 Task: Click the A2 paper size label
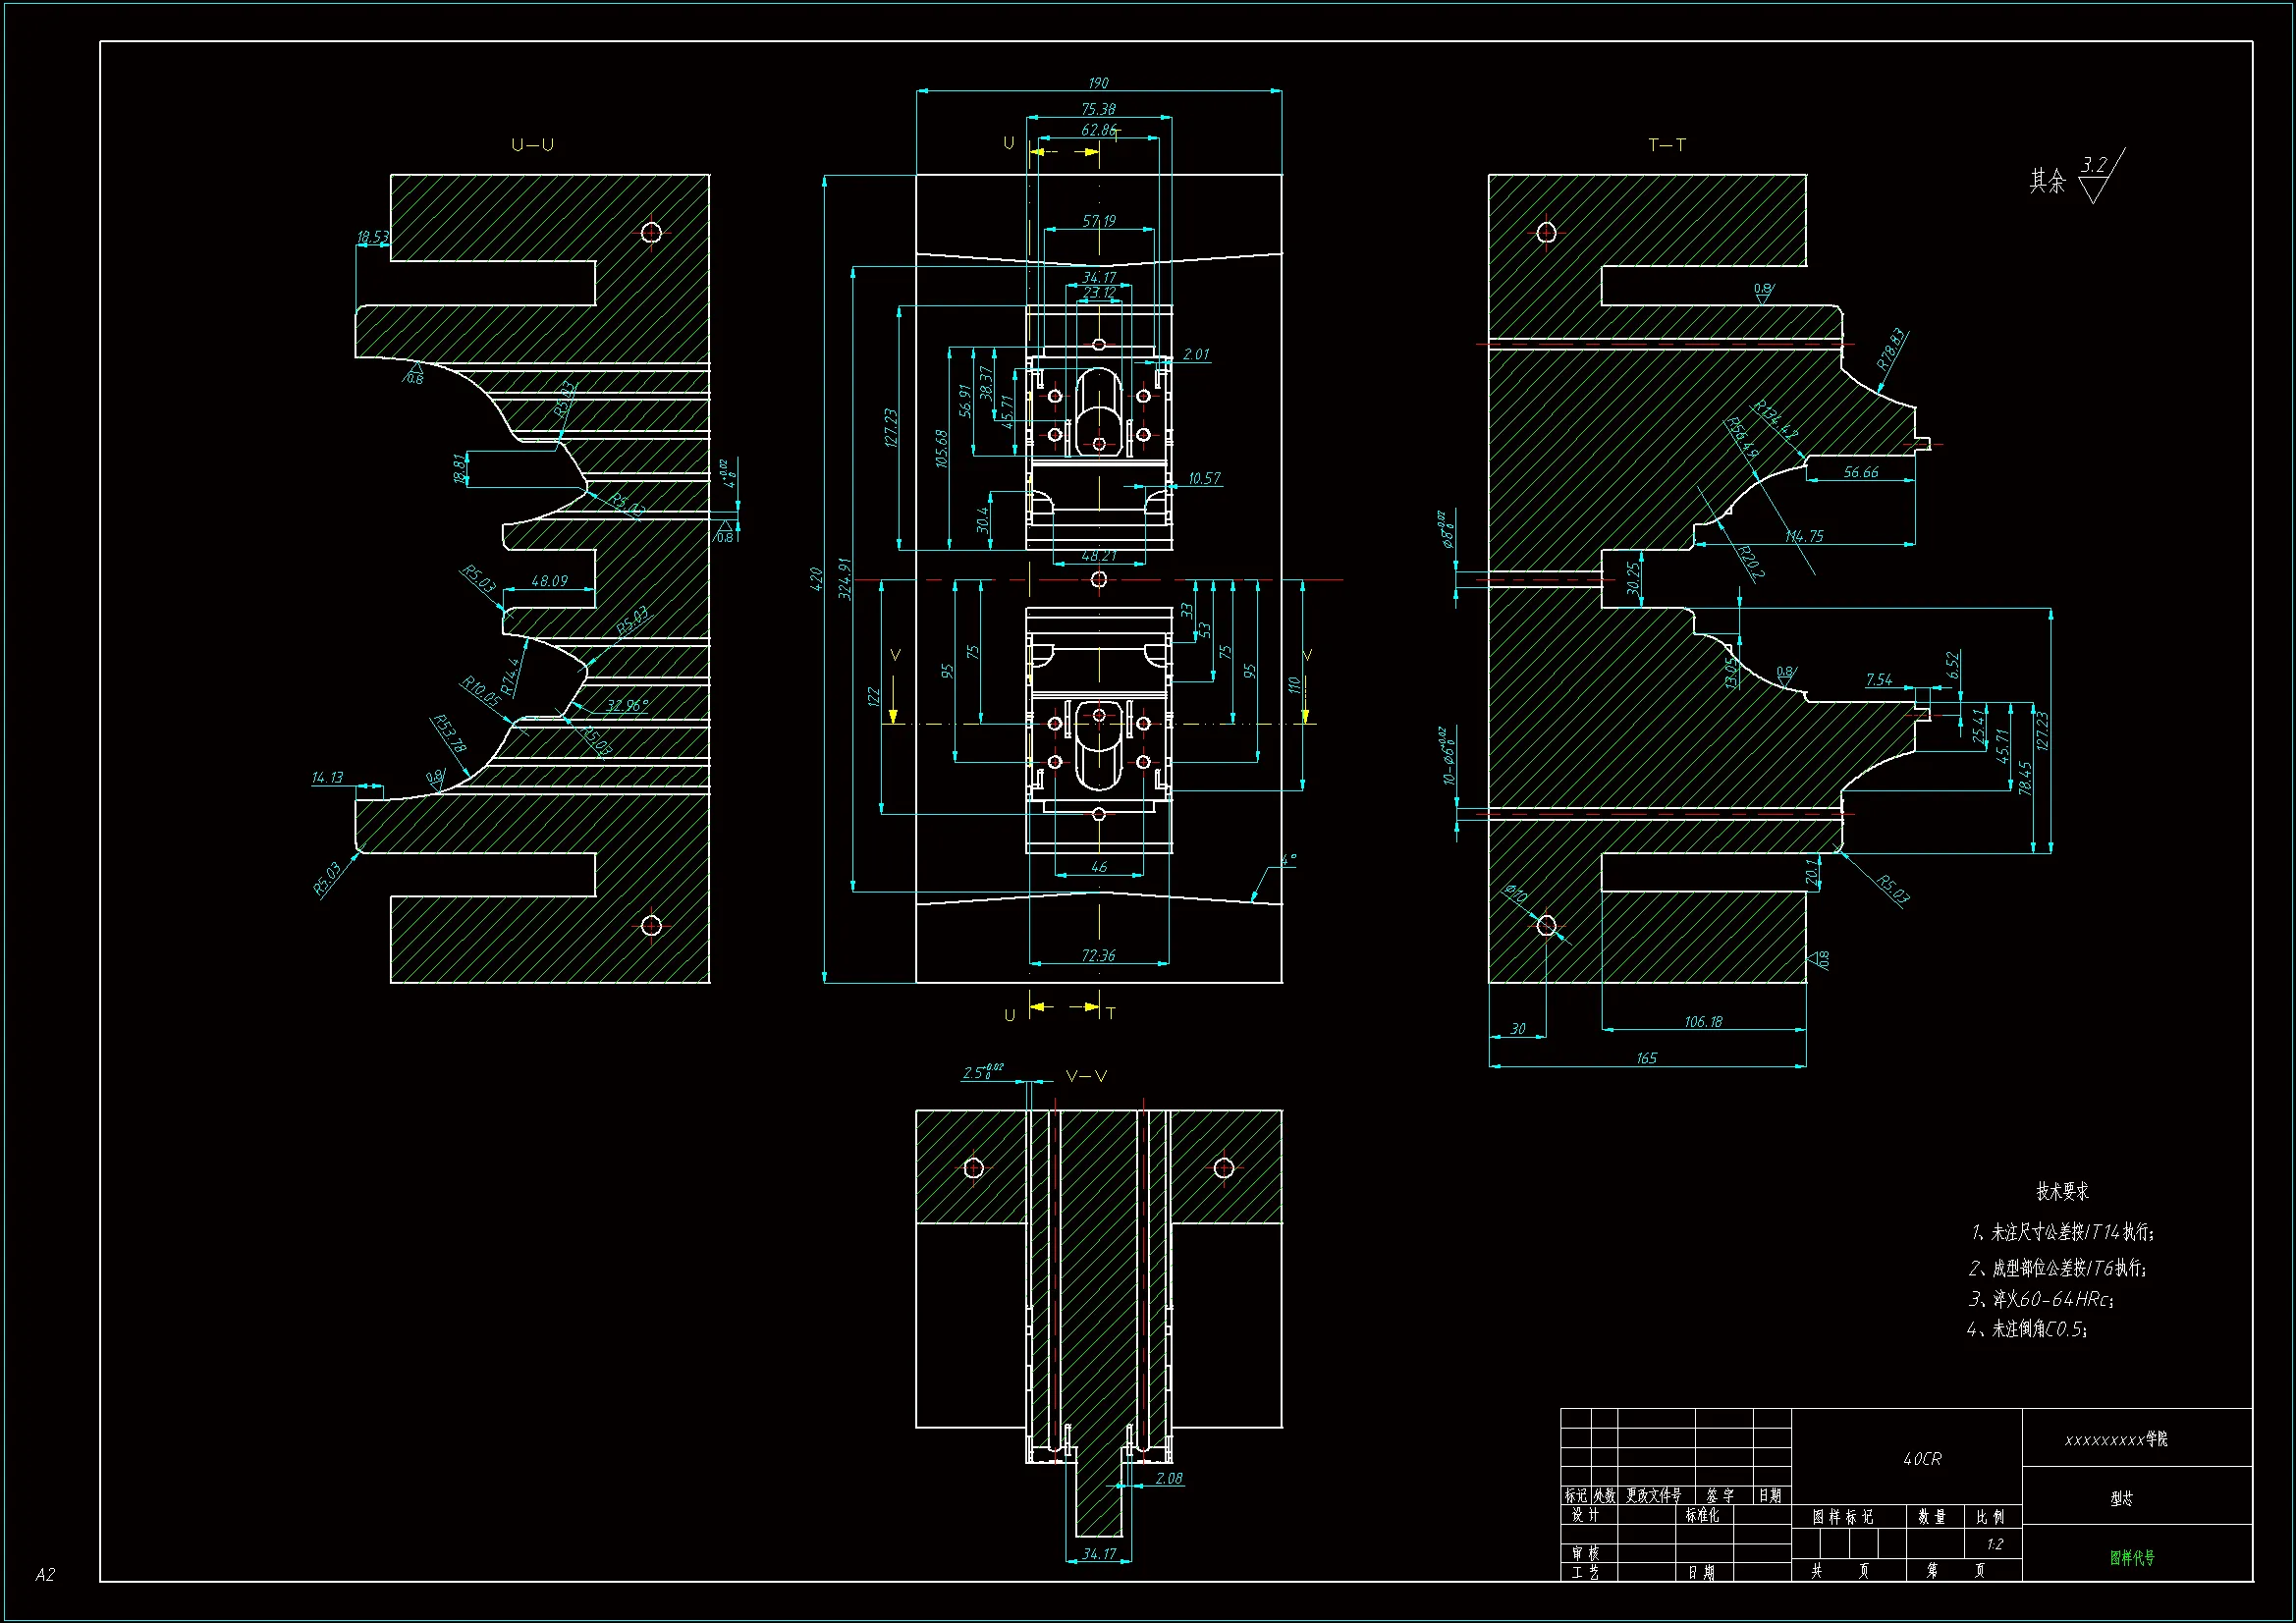click(45, 1574)
